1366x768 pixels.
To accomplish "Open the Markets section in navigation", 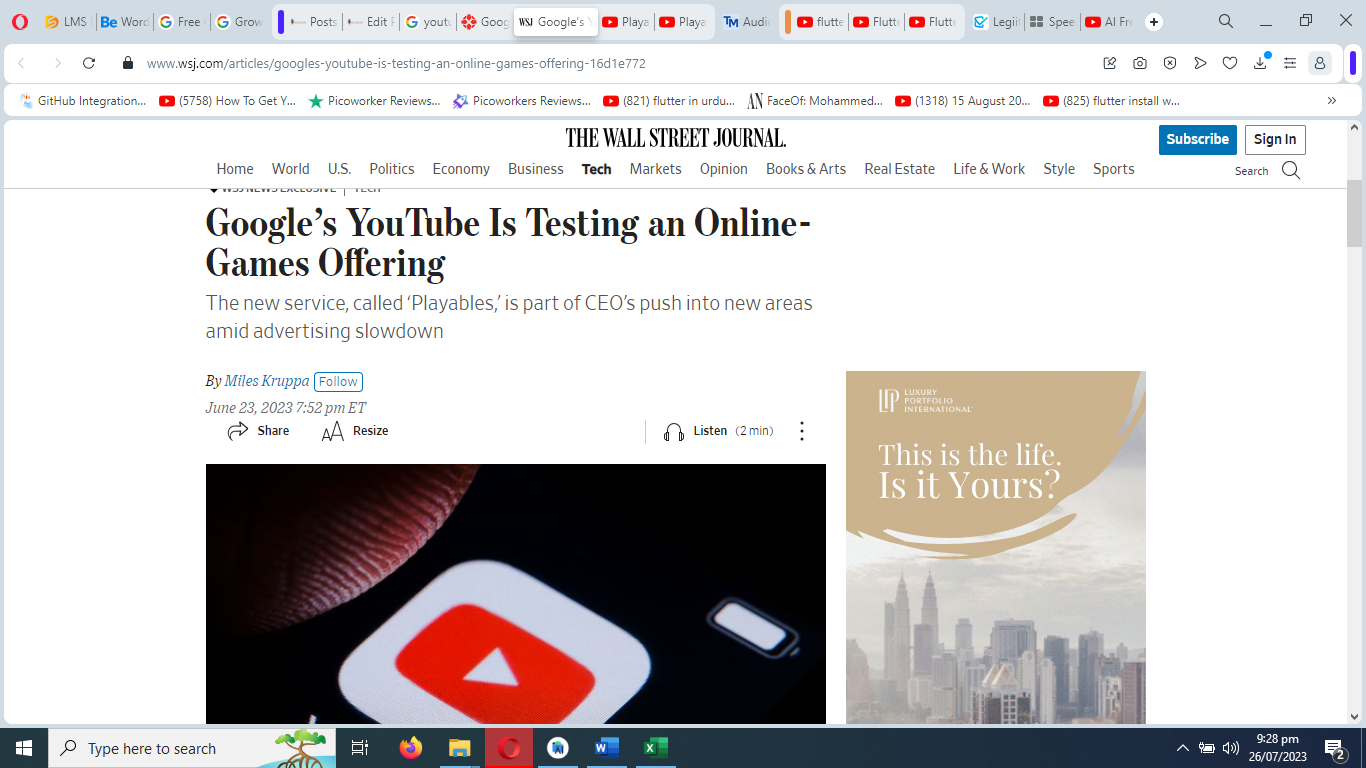I will coord(655,169).
